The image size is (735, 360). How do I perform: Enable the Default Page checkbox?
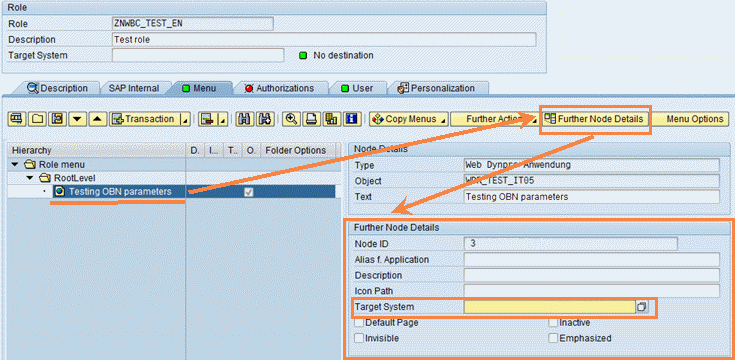(359, 322)
